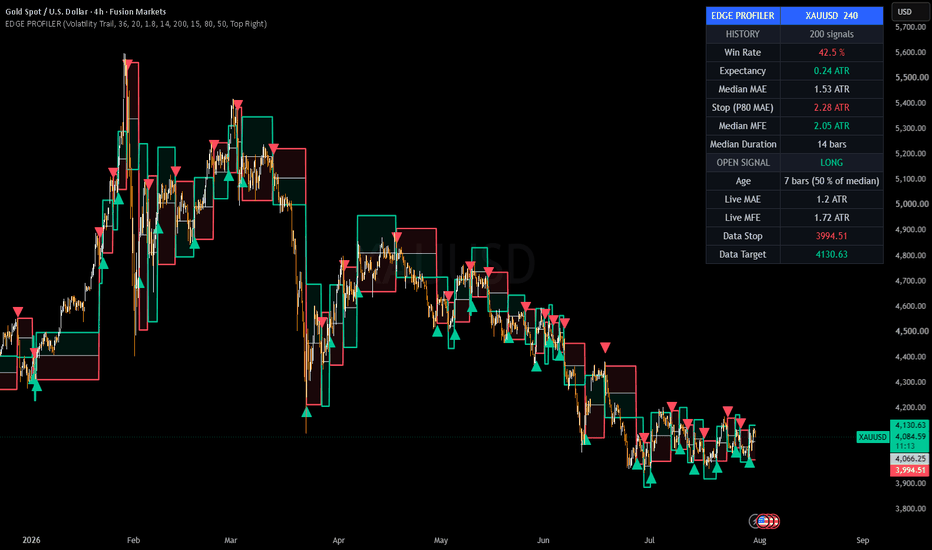This screenshot has width=932, height=550.
Task: Click the red sell marker at the 5,600 peak
Action: (128, 65)
